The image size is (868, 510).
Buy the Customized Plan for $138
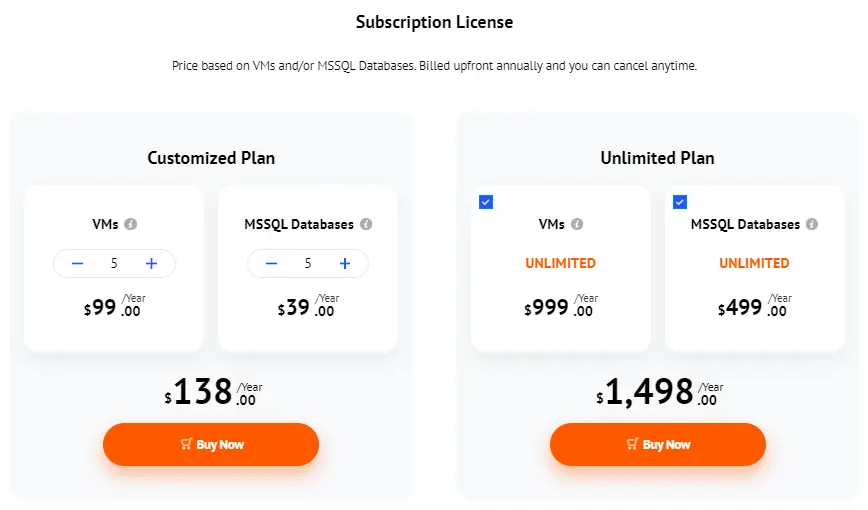coord(211,444)
